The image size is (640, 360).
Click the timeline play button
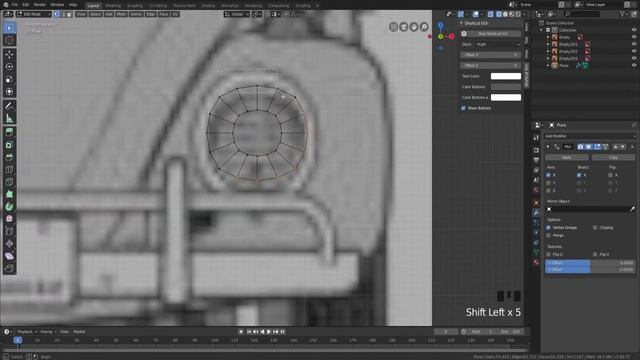pyautogui.click(x=269, y=332)
